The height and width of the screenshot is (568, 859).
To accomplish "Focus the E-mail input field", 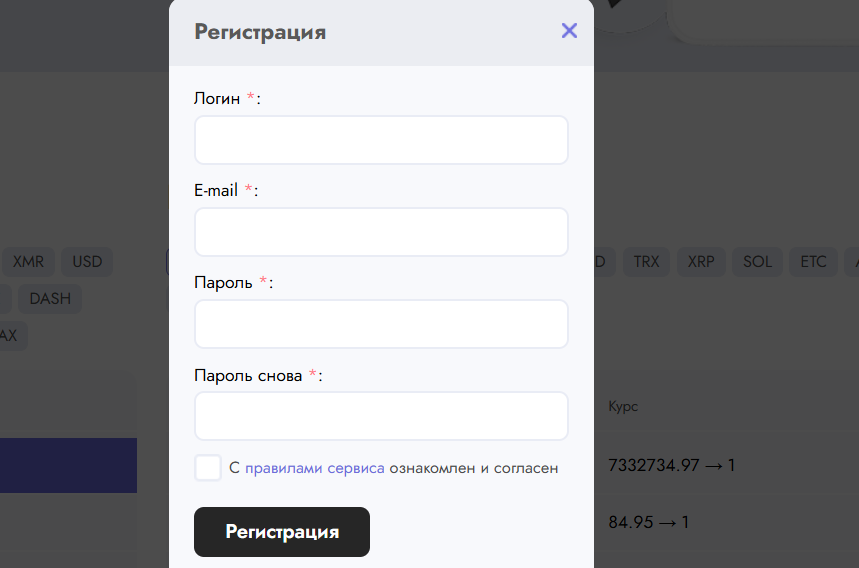I will pyautogui.click(x=381, y=232).
